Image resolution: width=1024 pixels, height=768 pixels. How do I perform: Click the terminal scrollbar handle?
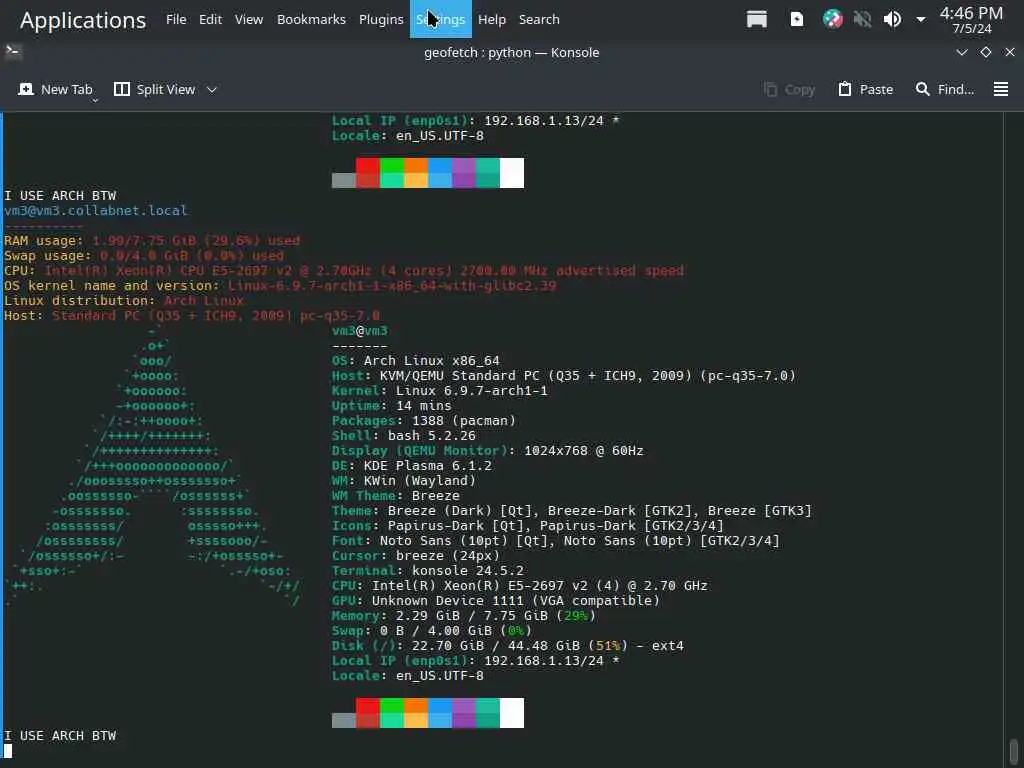click(x=1013, y=750)
